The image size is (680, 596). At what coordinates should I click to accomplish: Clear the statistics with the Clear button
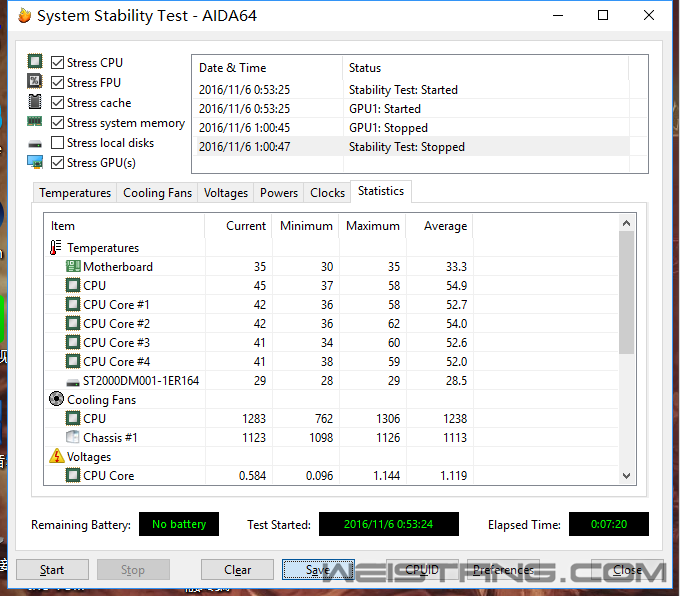point(237,570)
